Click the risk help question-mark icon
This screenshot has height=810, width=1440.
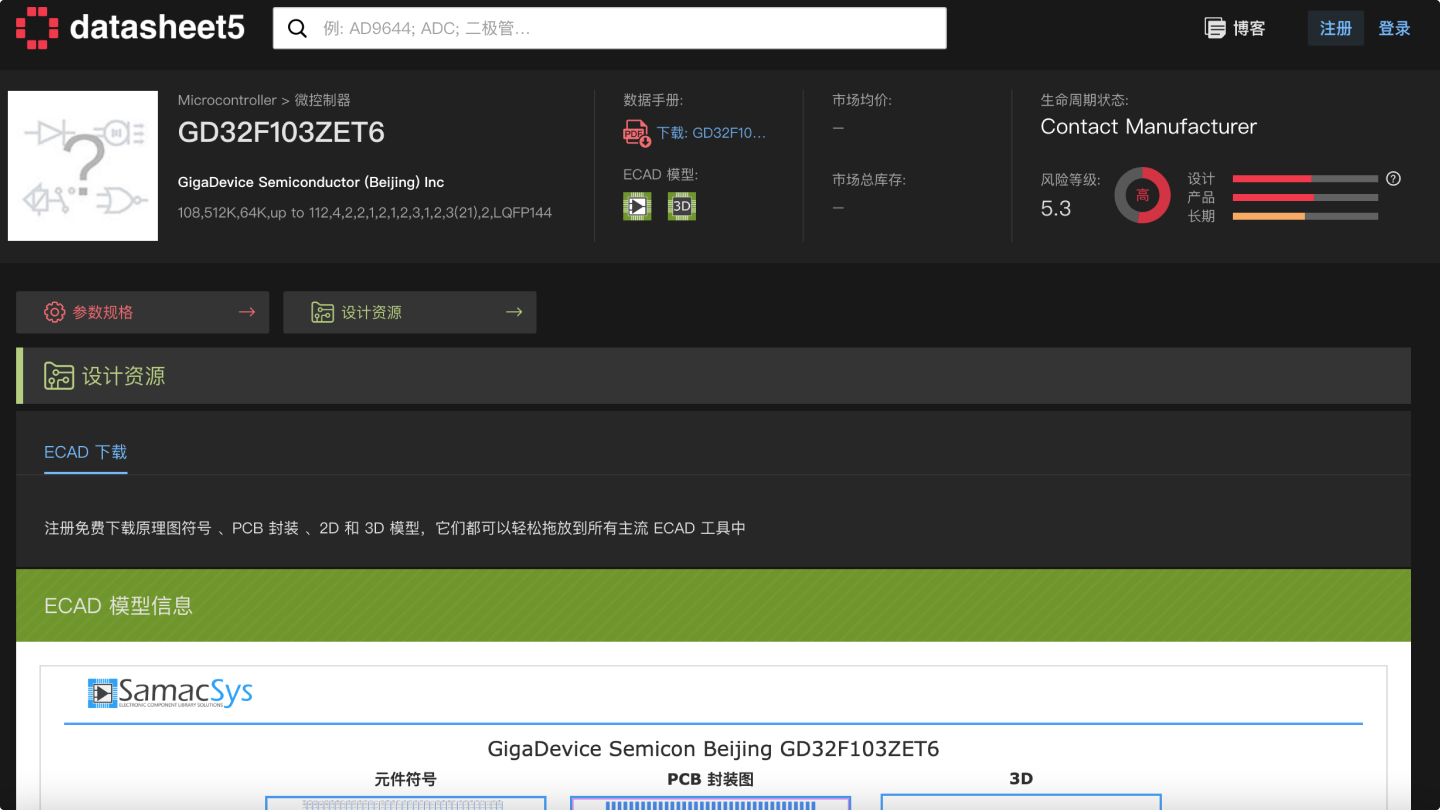(1394, 179)
